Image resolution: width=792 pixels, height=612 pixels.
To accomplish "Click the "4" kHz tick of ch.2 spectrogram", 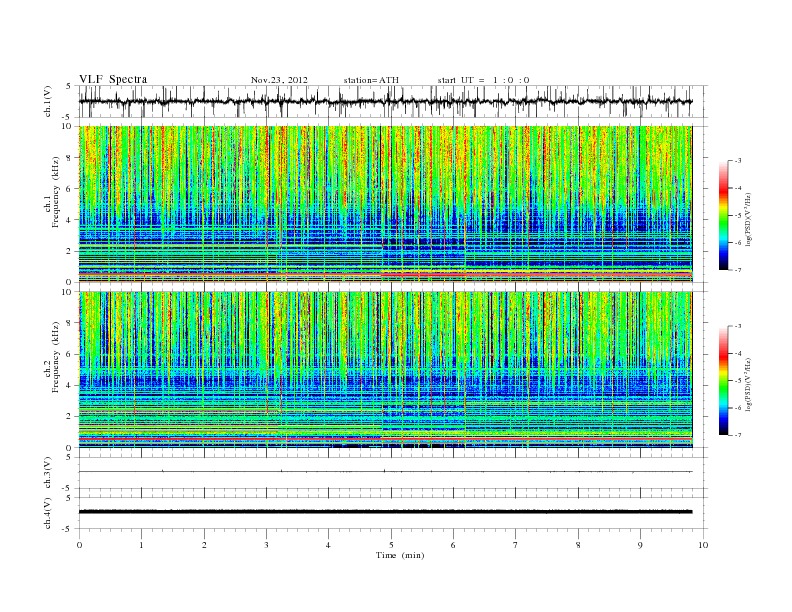I will (70, 385).
